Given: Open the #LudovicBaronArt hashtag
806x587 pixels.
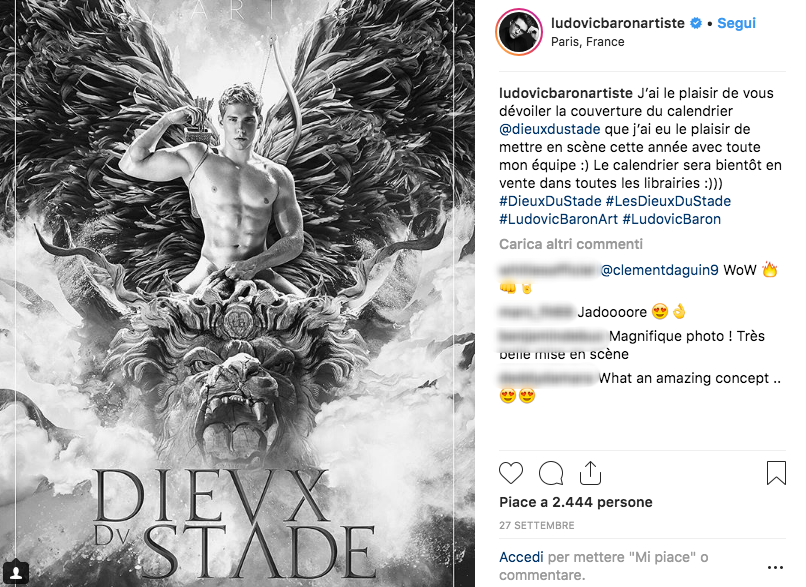Looking at the screenshot, I should 558,219.
